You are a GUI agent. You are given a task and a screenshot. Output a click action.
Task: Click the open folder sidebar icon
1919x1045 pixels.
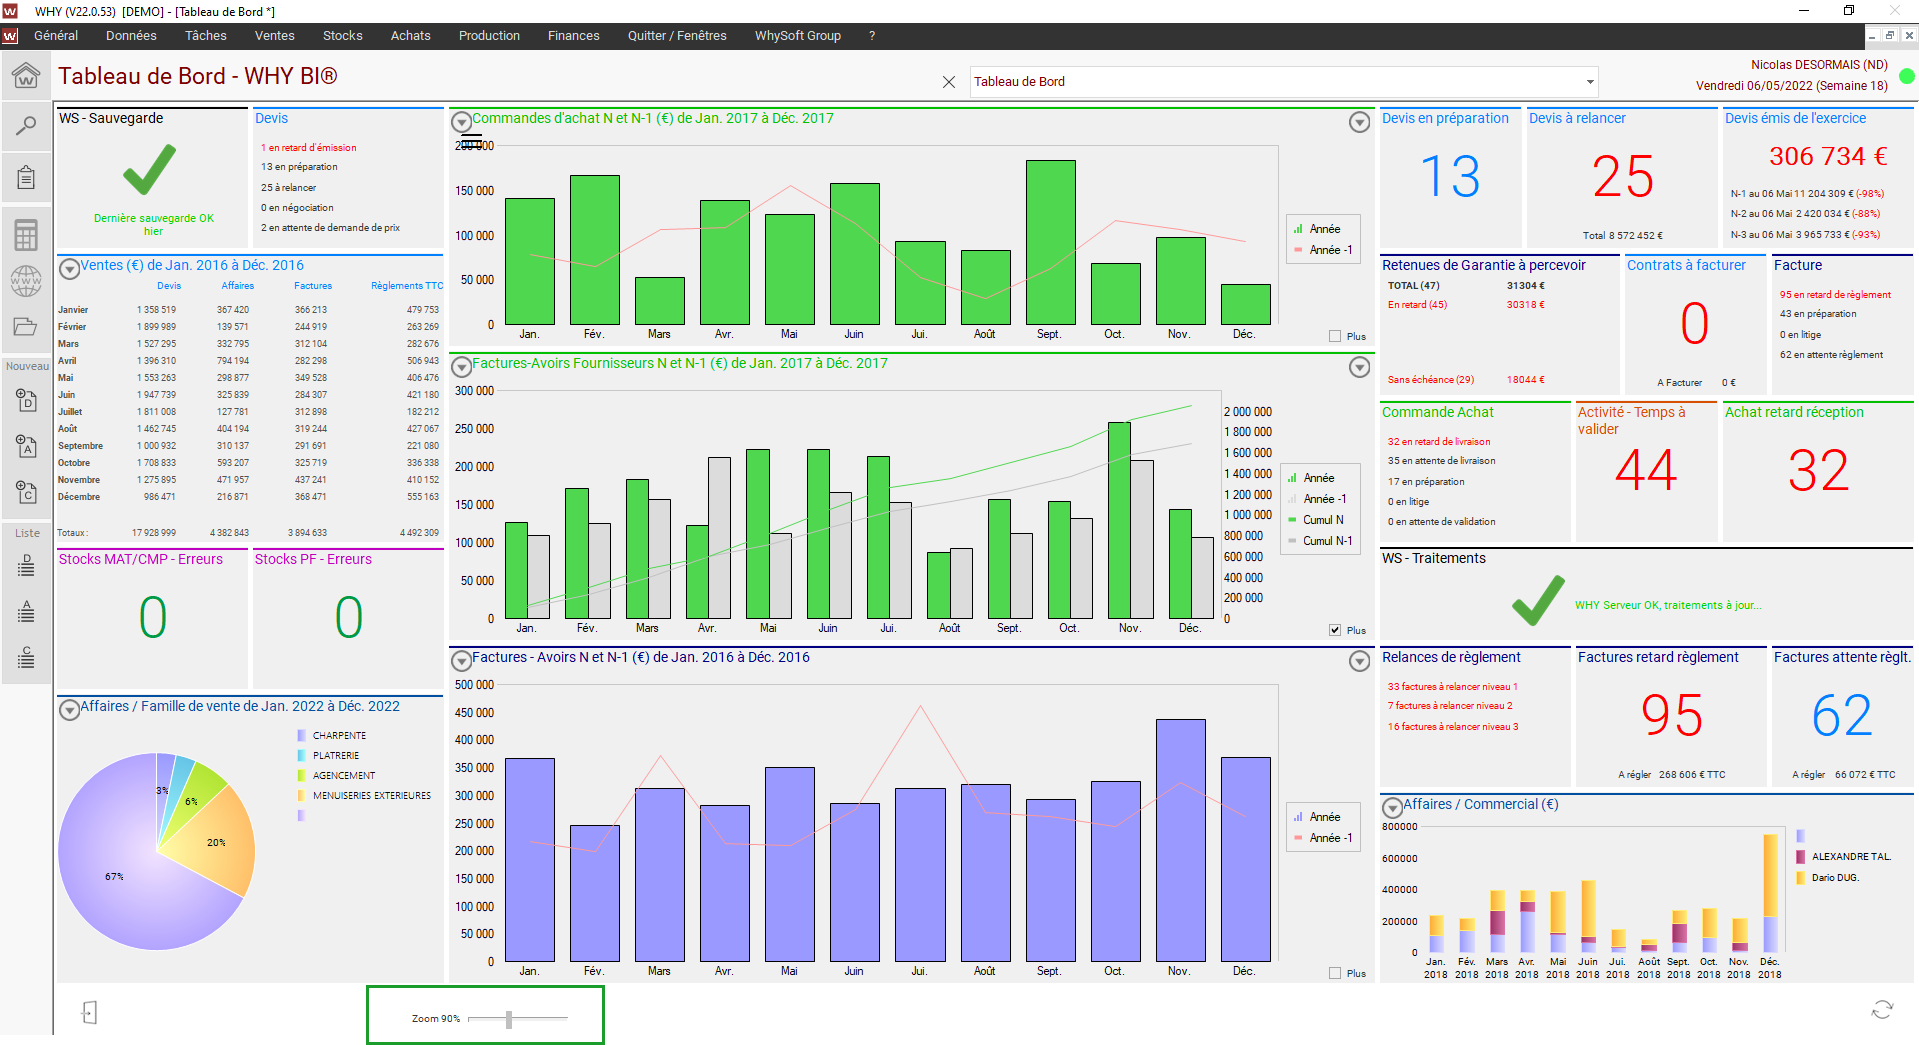coord(26,326)
